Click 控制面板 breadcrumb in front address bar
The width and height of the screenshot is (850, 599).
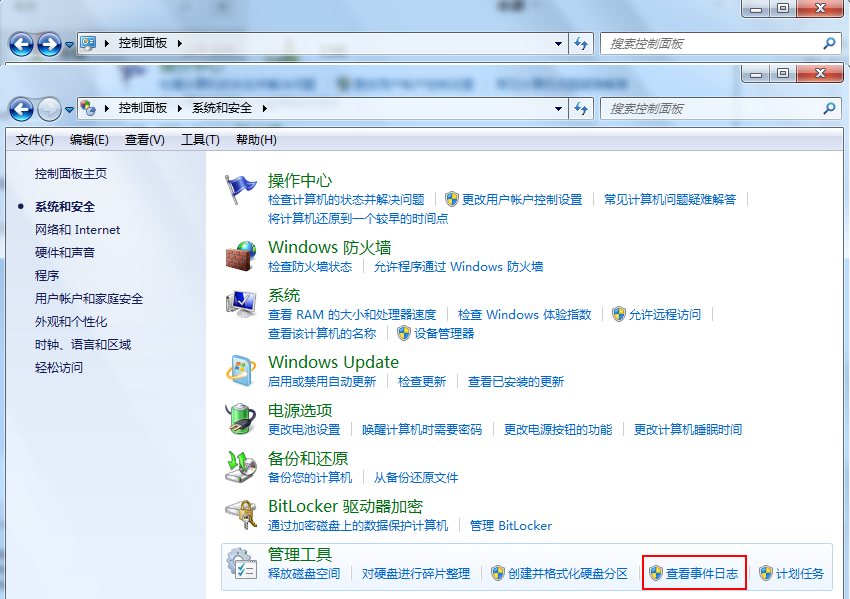click(x=143, y=108)
